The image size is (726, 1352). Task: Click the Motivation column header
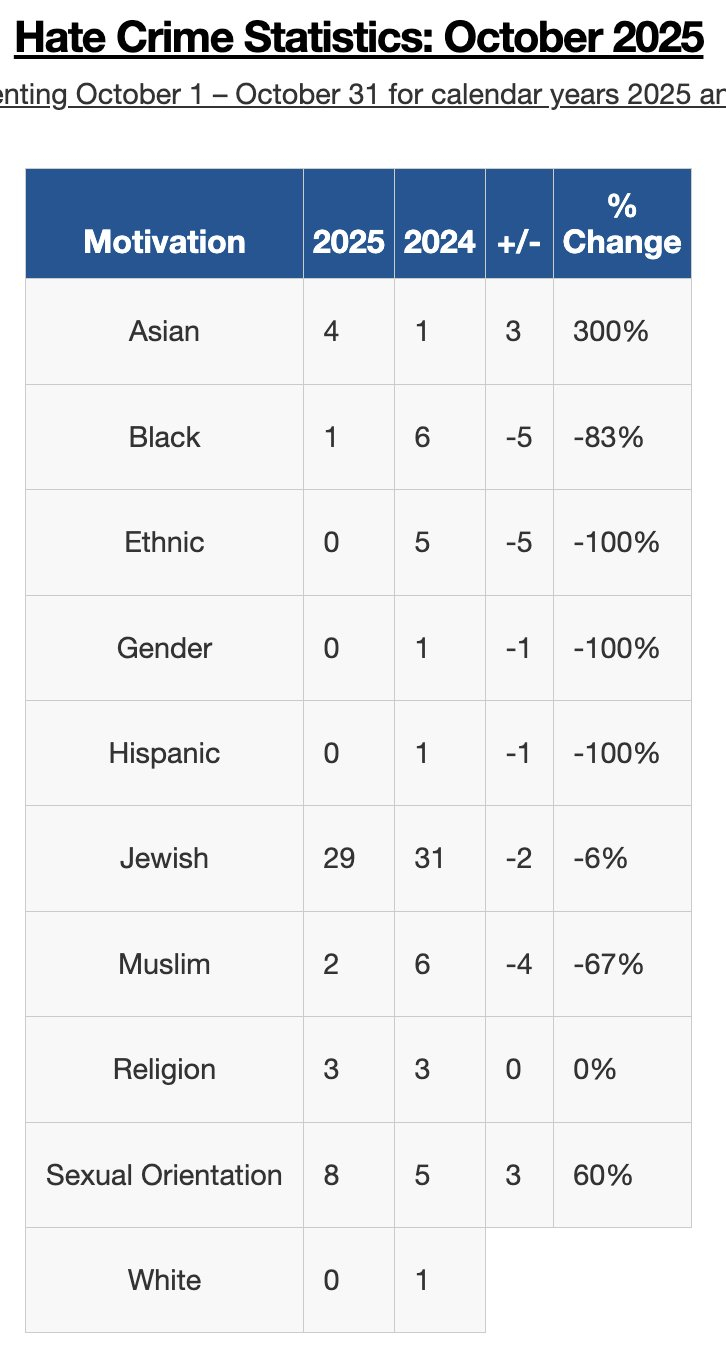tap(164, 242)
